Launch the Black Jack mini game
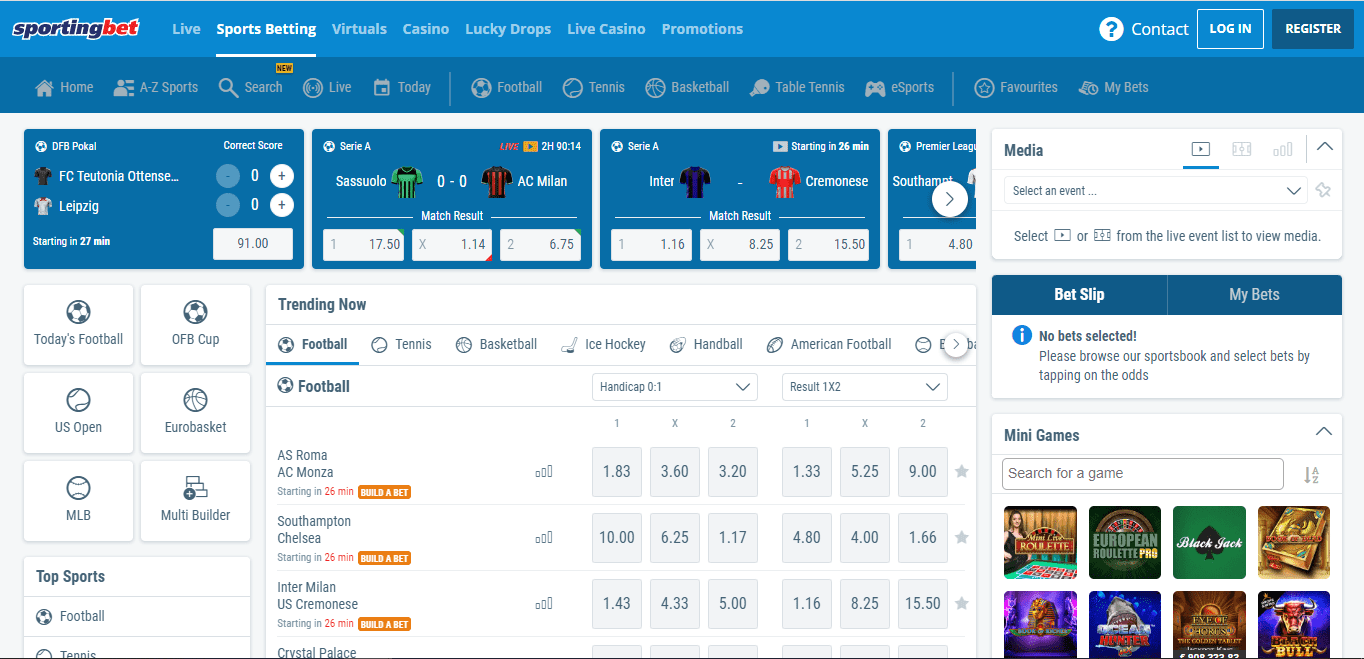 pos(1209,543)
